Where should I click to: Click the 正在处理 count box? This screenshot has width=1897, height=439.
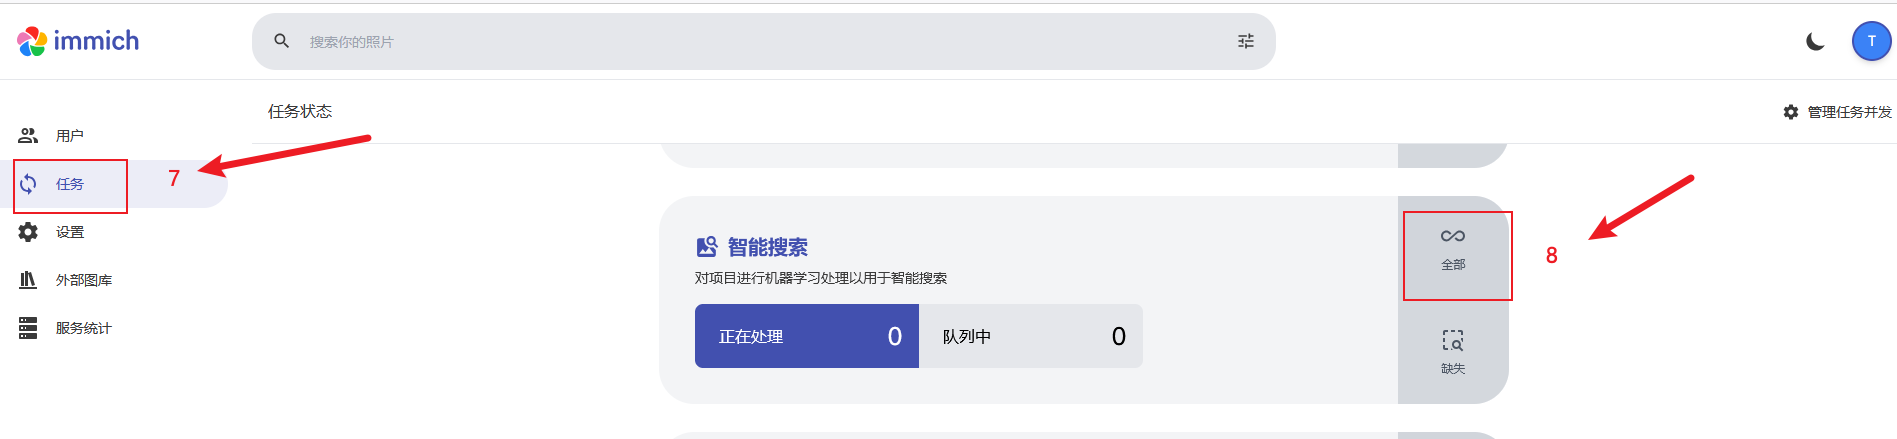(x=806, y=336)
